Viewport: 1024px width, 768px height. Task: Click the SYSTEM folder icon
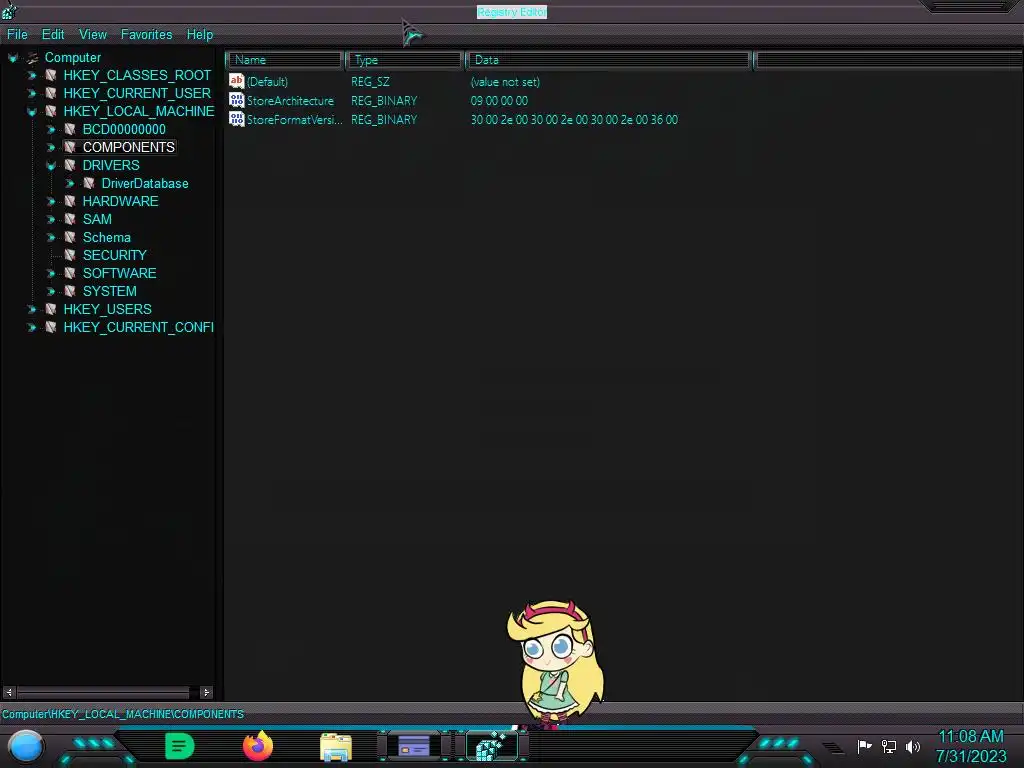(70, 291)
